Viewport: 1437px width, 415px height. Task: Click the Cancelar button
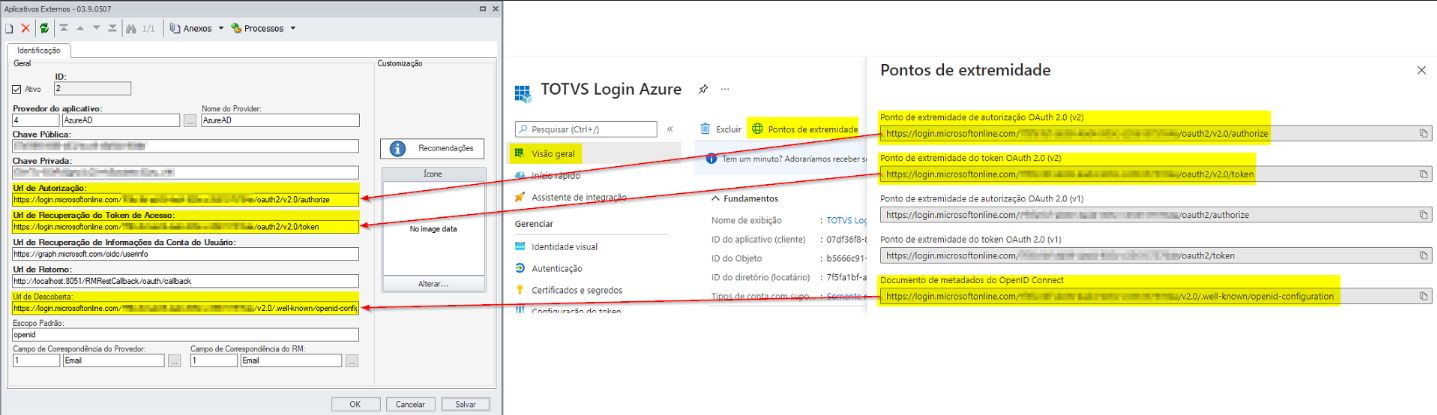410,405
